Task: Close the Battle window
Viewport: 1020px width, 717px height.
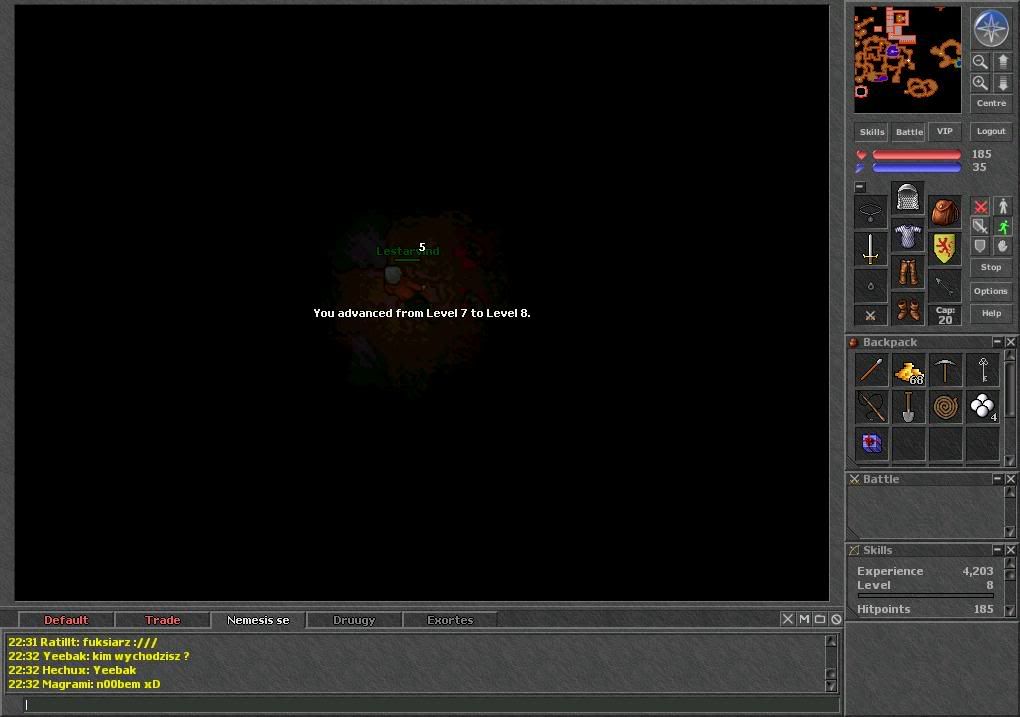Action: [1010, 479]
